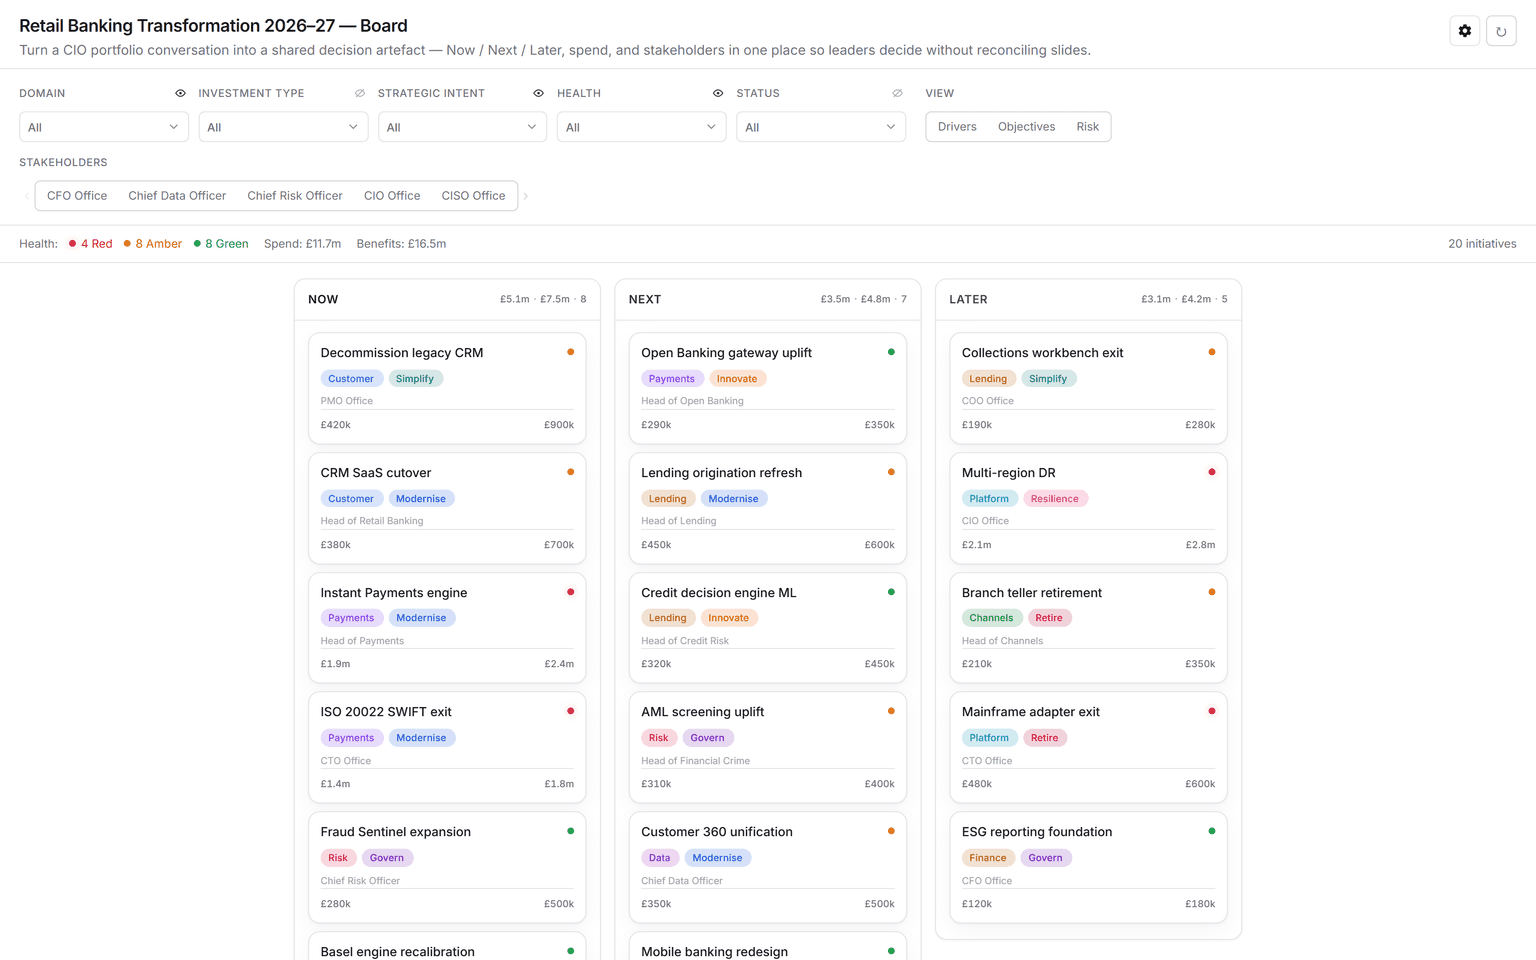Click the red health dot on Multi-region DR
This screenshot has width=1536, height=960.
[1212, 472]
